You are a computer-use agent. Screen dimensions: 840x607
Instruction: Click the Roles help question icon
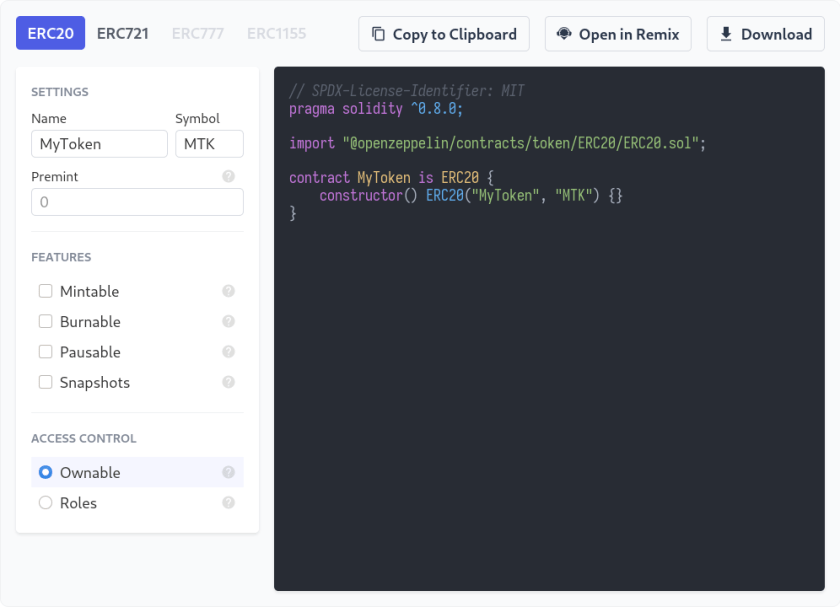click(229, 503)
